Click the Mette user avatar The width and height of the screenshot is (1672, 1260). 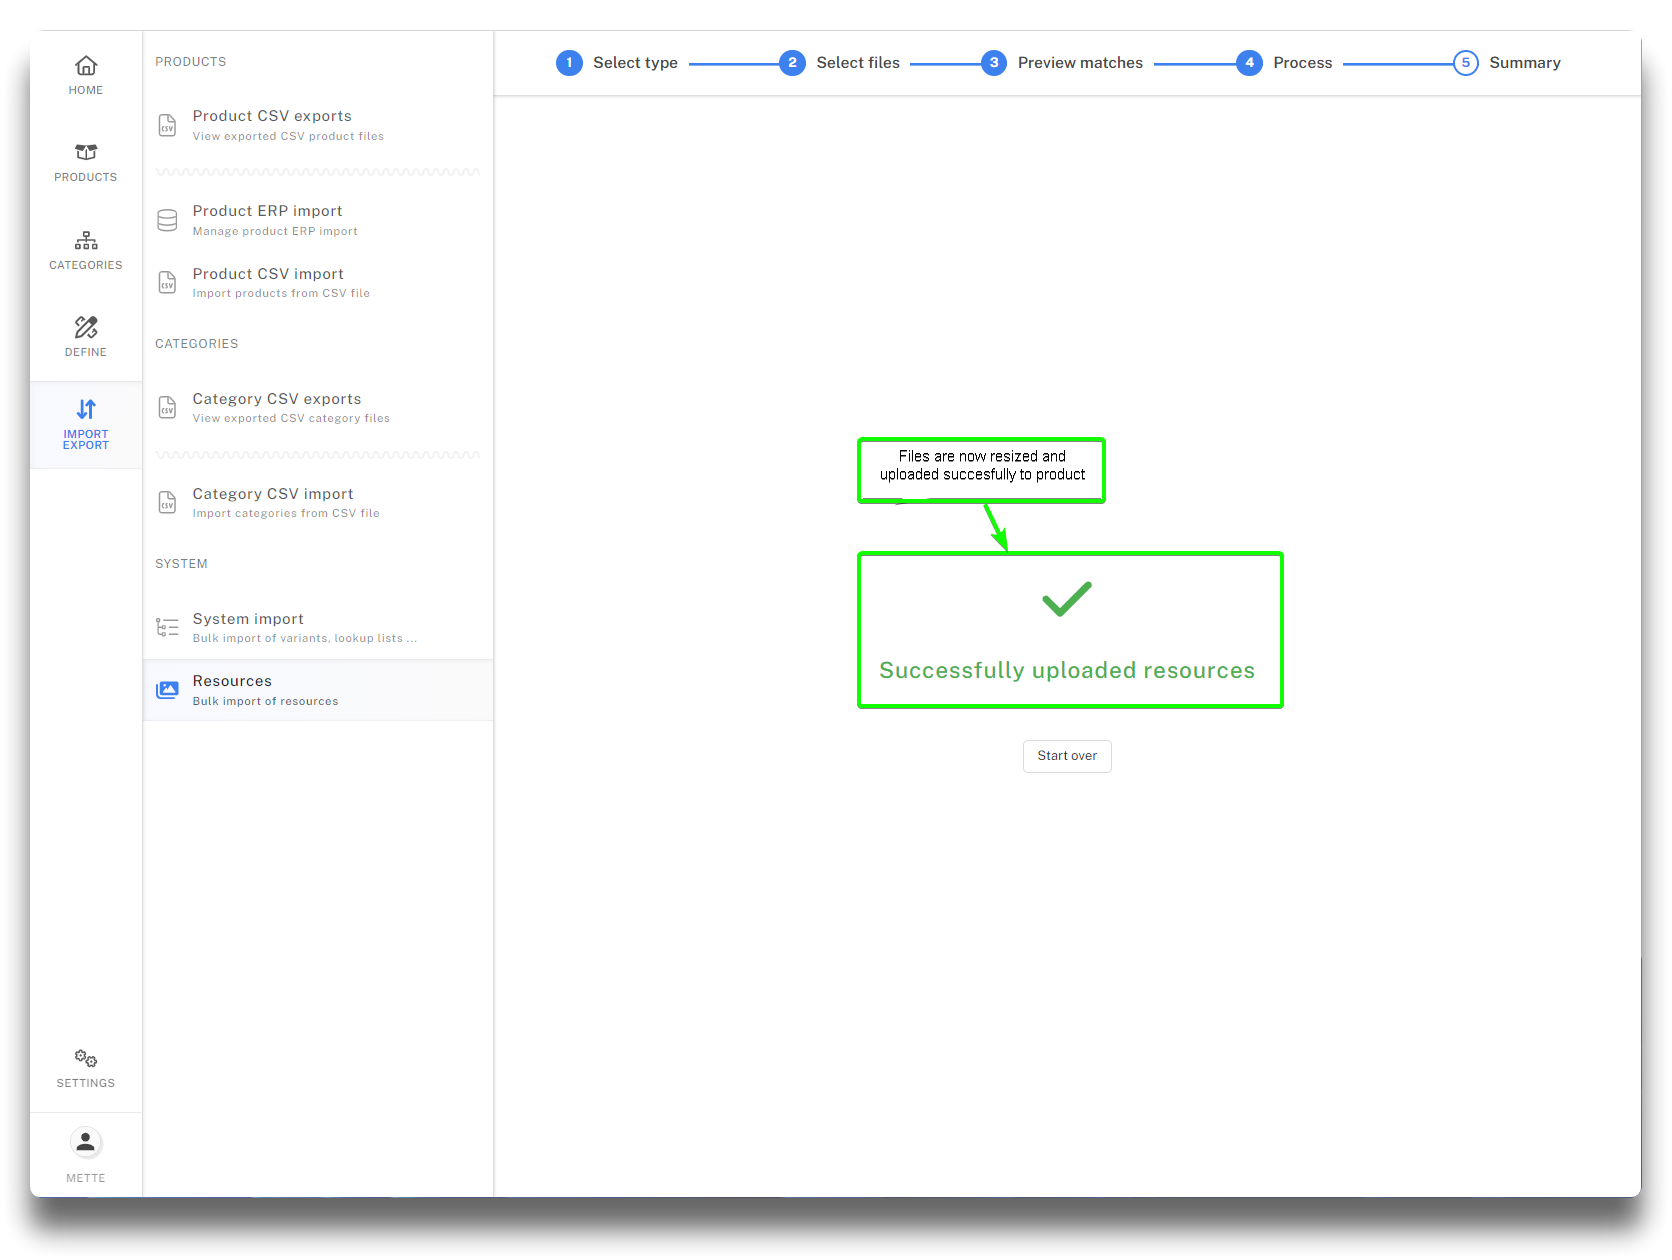(86, 1142)
